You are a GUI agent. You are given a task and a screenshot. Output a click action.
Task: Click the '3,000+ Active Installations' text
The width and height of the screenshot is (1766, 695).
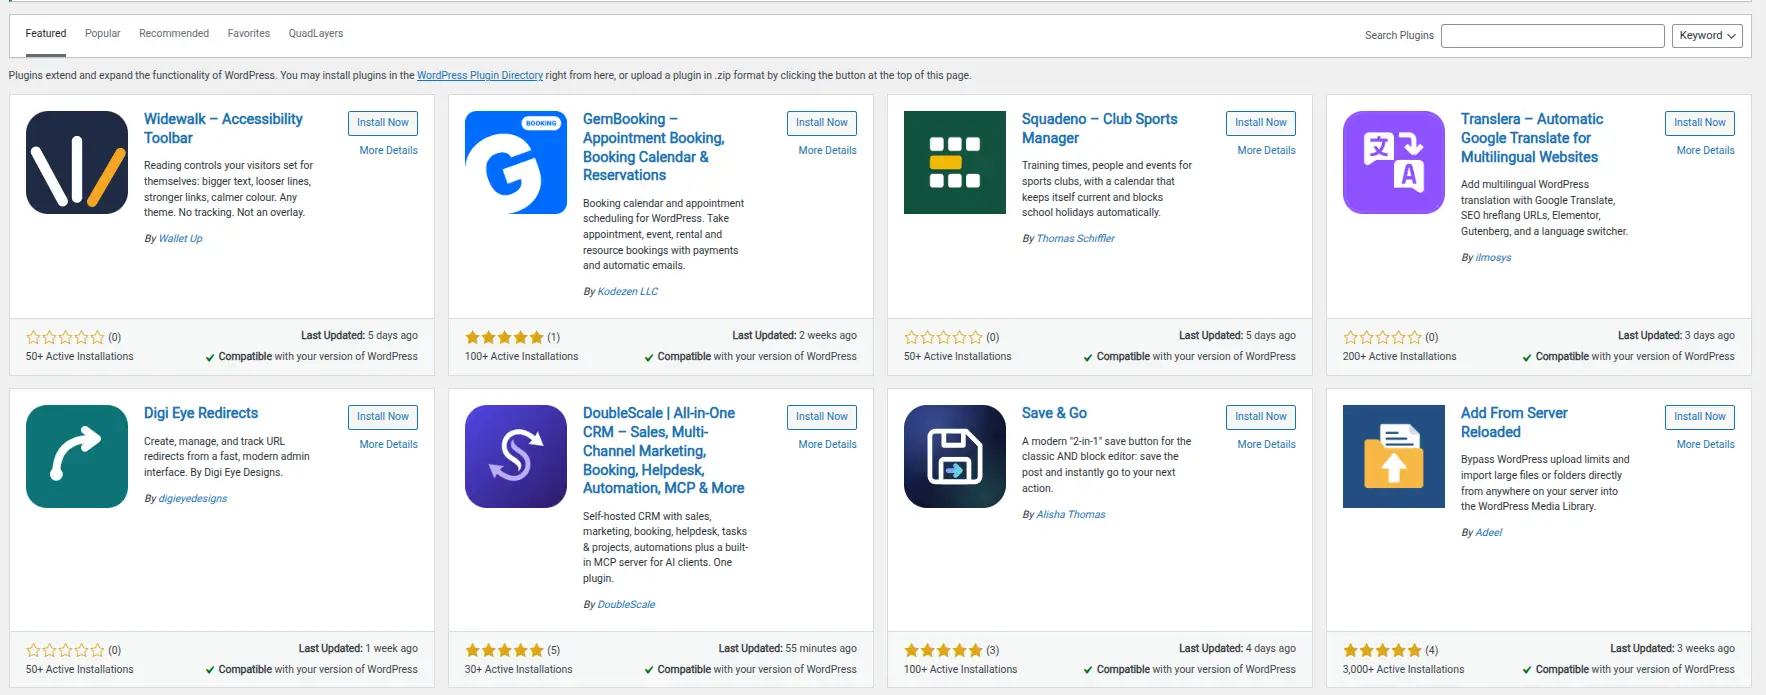[1403, 670]
